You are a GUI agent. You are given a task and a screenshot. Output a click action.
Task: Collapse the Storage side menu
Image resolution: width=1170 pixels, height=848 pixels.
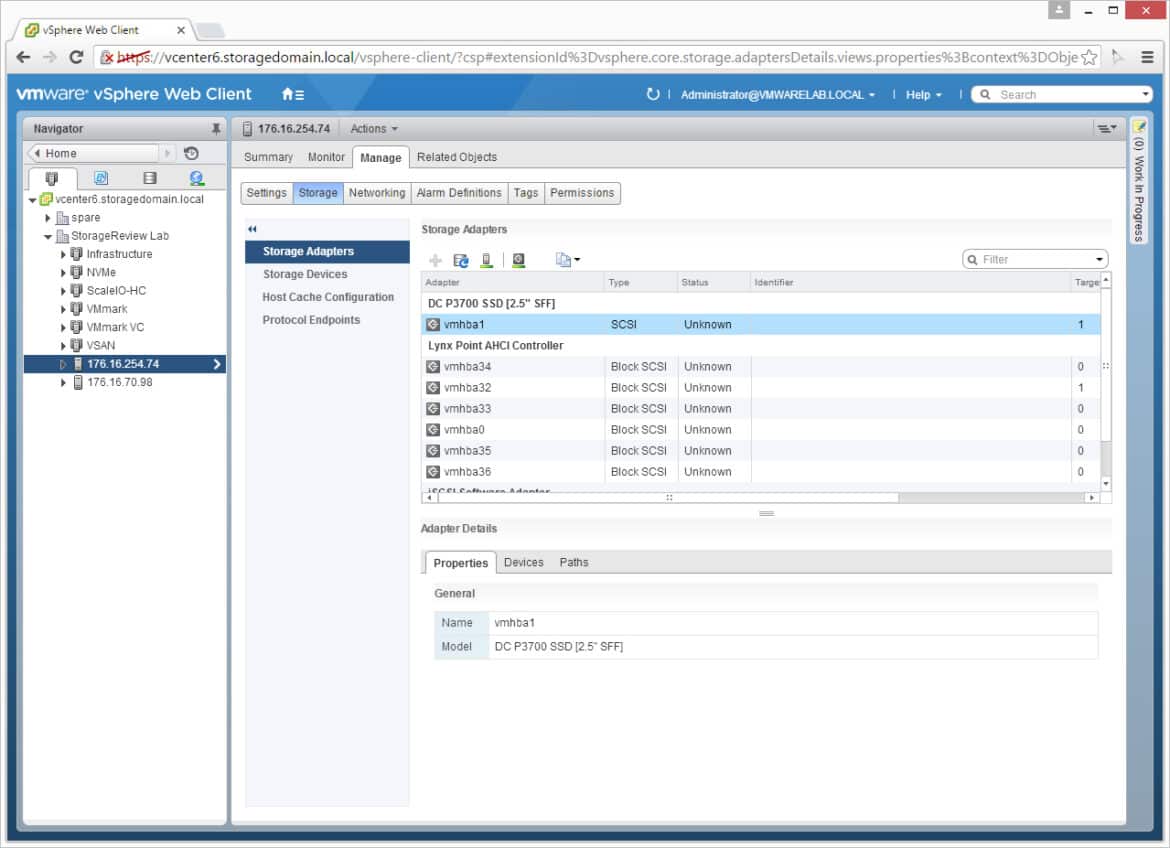pyautogui.click(x=252, y=229)
